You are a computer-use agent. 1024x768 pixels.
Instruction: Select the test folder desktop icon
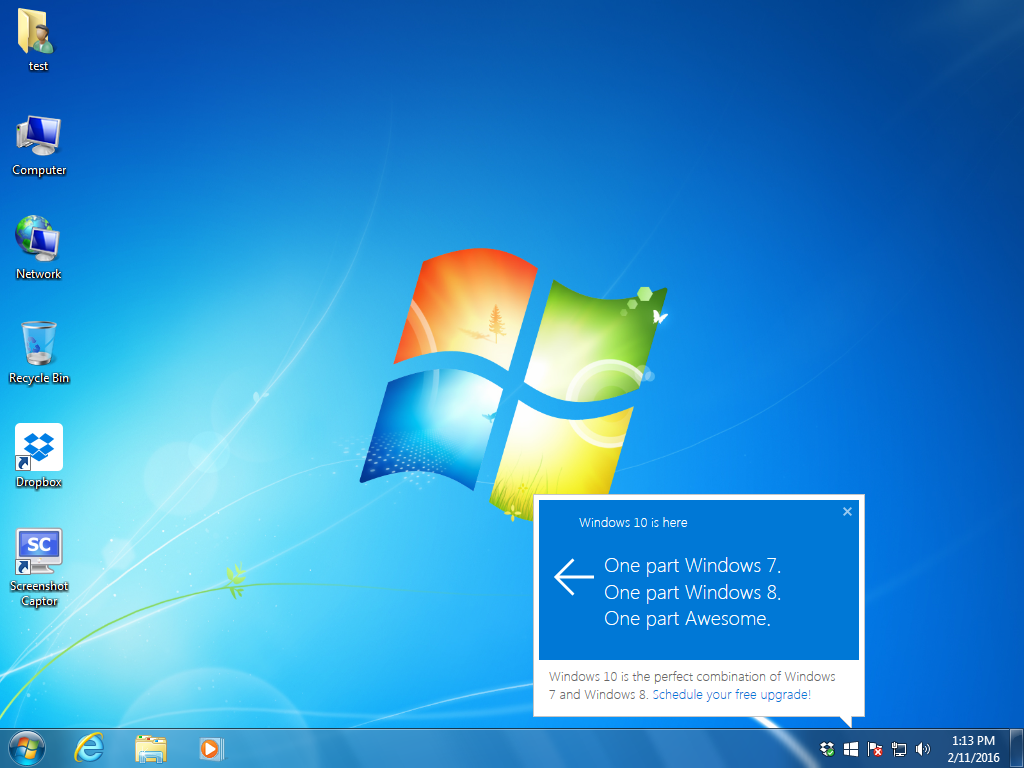pyautogui.click(x=38, y=39)
